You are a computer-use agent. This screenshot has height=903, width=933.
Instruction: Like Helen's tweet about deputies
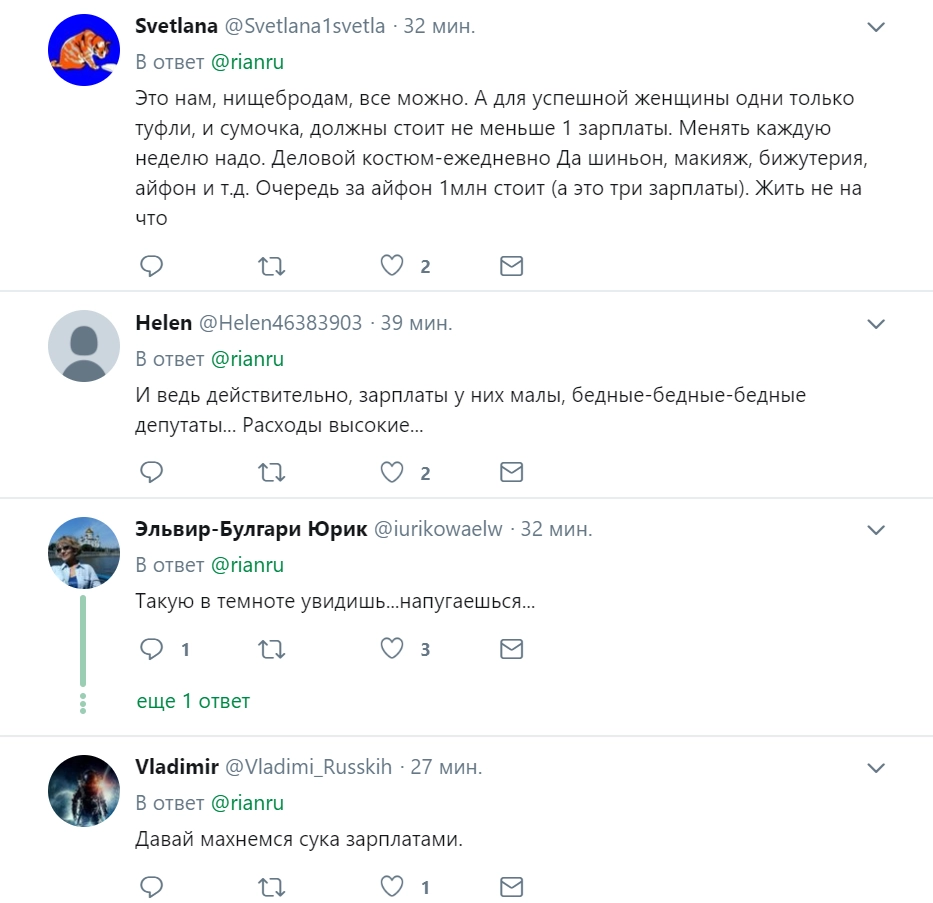pos(392,472)
